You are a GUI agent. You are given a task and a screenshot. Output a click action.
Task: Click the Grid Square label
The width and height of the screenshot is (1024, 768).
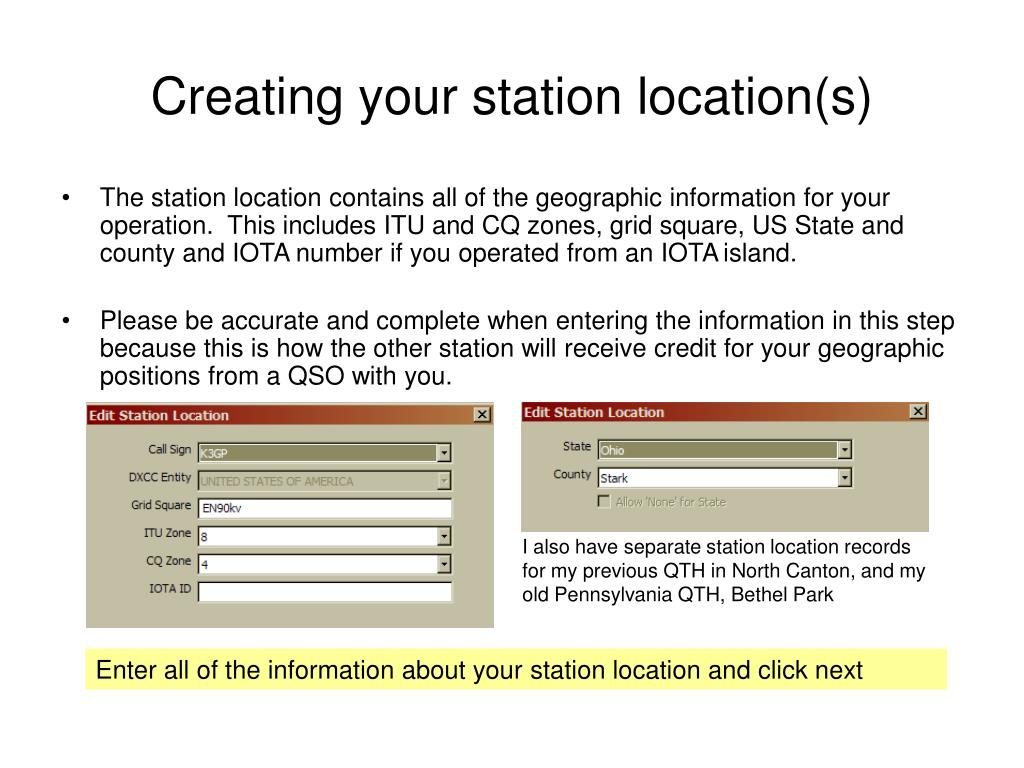point(161,505)
